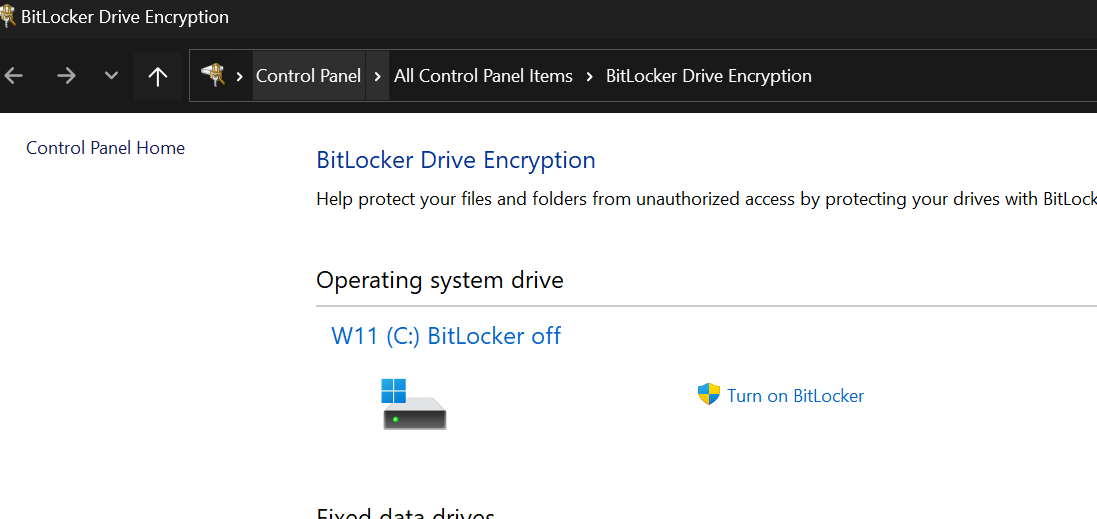Select the Control Panel breadcrumb
The height and width of the screenshot is (519, 1097).
pos(309,76)
